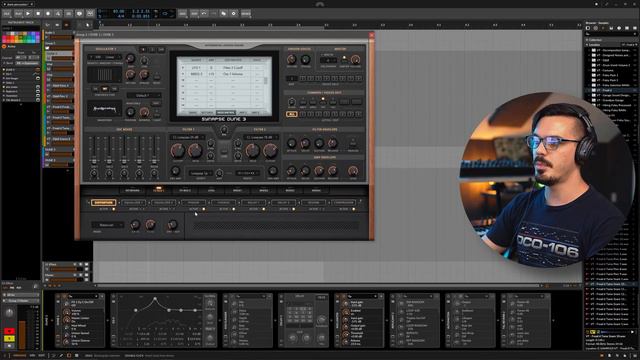This screenshot has width=640, height=360.
Task: Select the MOD MATRIX tab in the display
Action: [226, 113]
